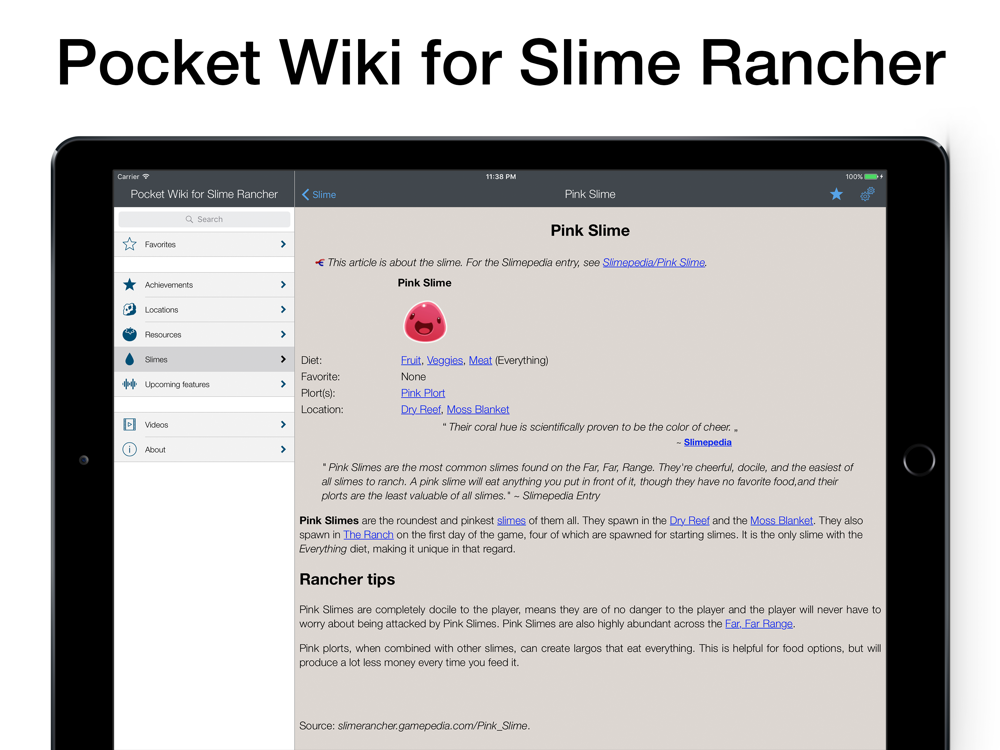Expand Locations row chevron

click(x=283, y=309)
